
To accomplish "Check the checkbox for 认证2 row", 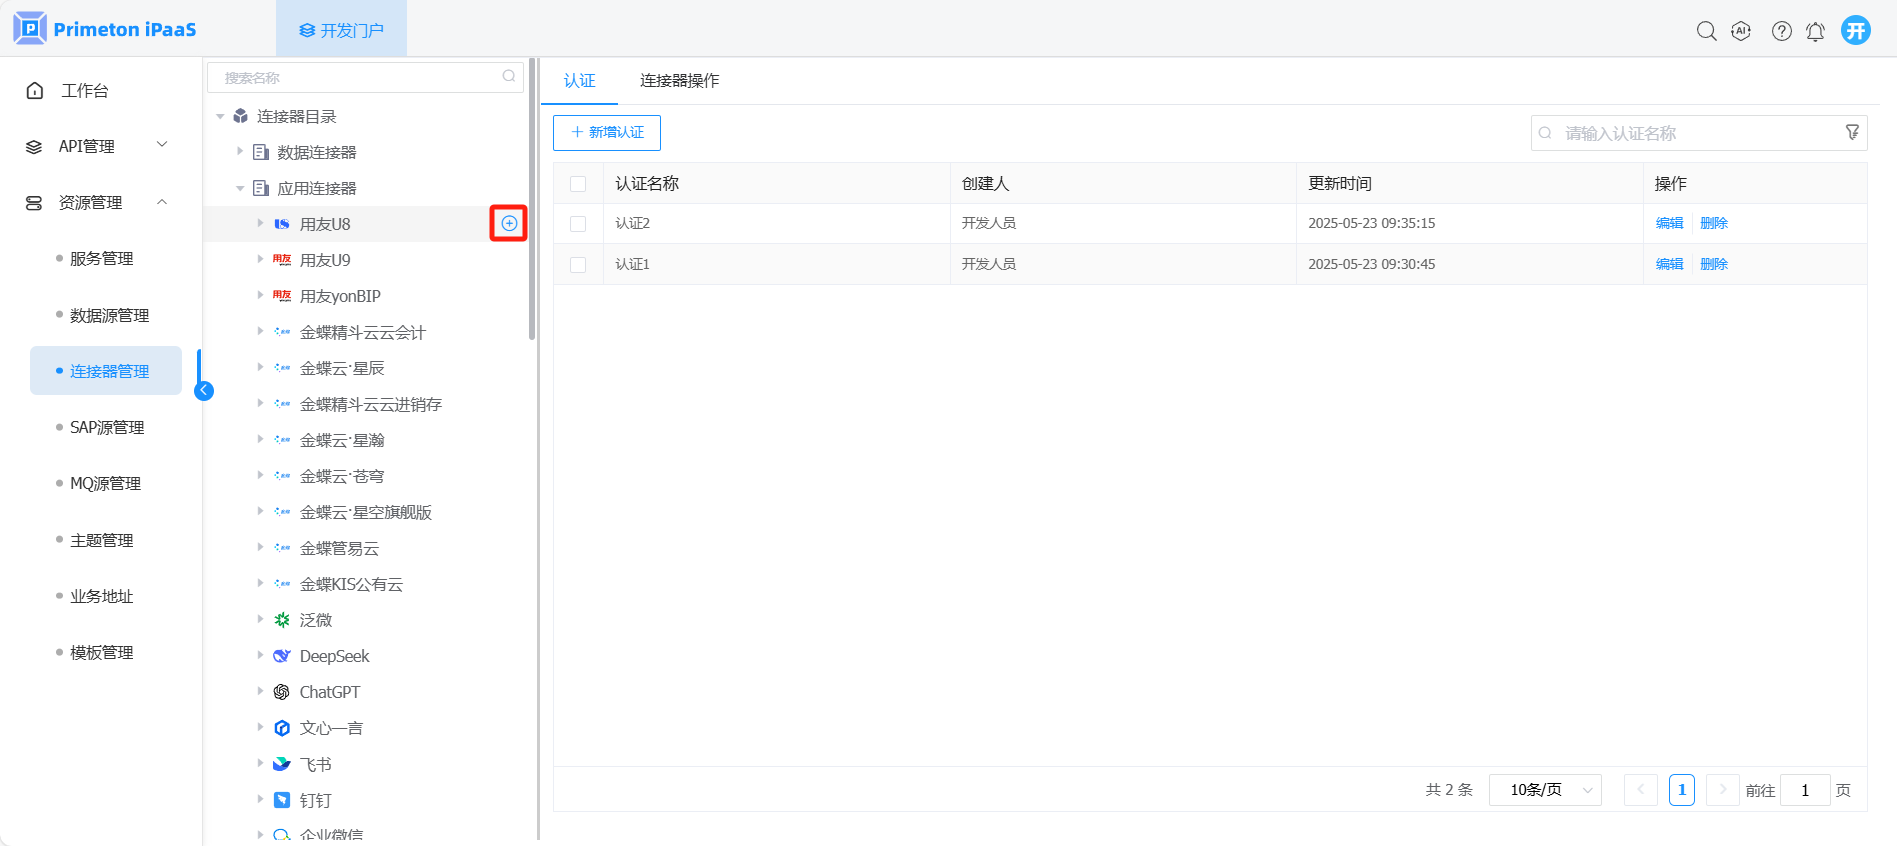I will click(x=578, y=224).
